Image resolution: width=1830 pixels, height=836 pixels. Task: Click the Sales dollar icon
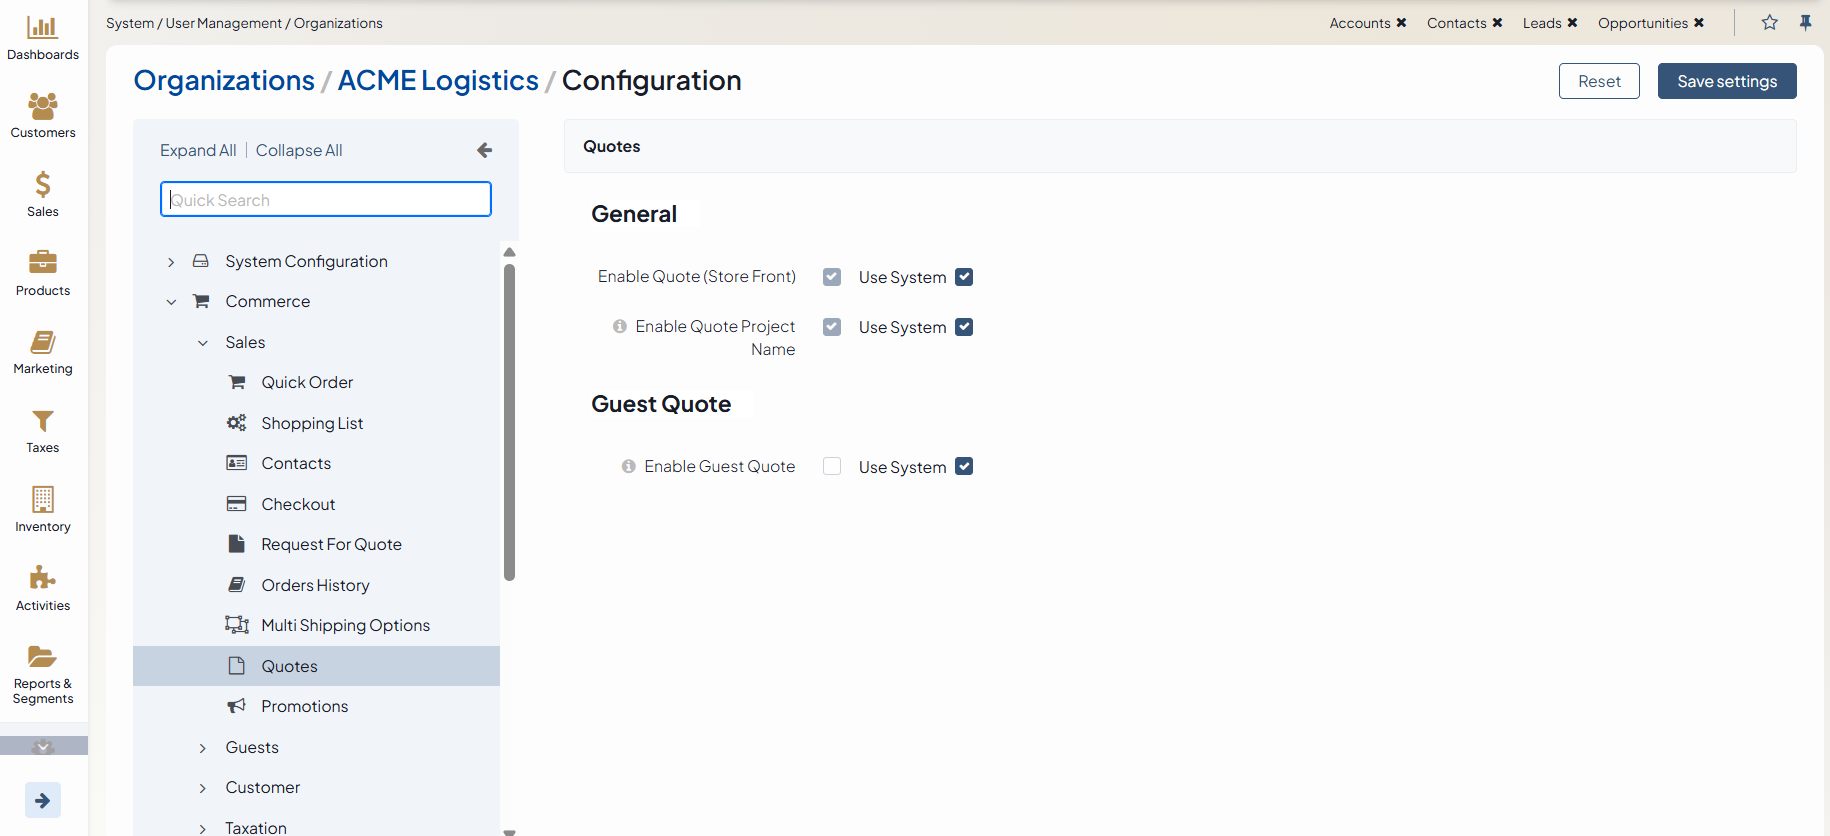point(42,184)
